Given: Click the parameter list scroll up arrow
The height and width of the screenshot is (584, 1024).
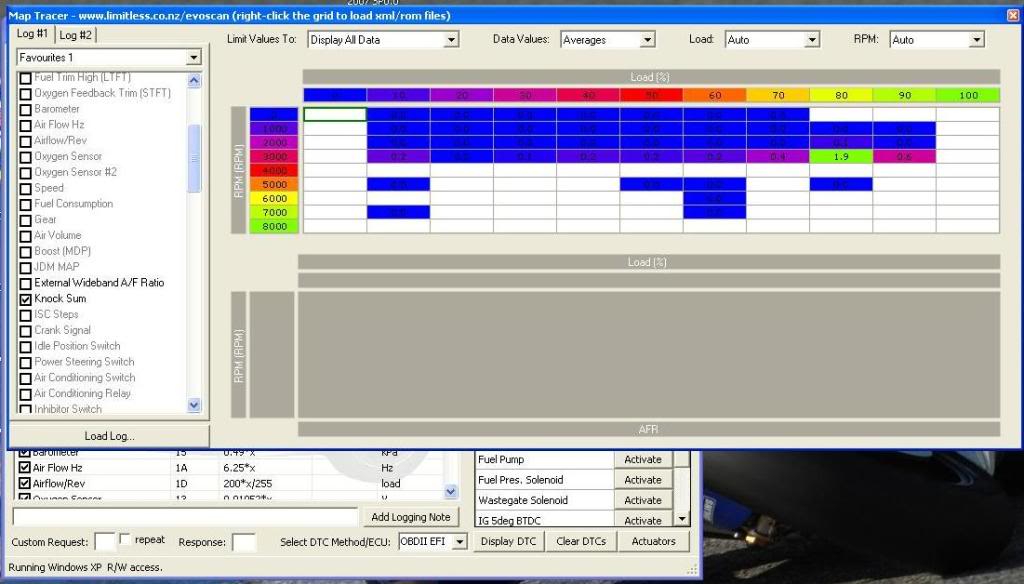Looking at the screenshot, I should coord(194,80).
